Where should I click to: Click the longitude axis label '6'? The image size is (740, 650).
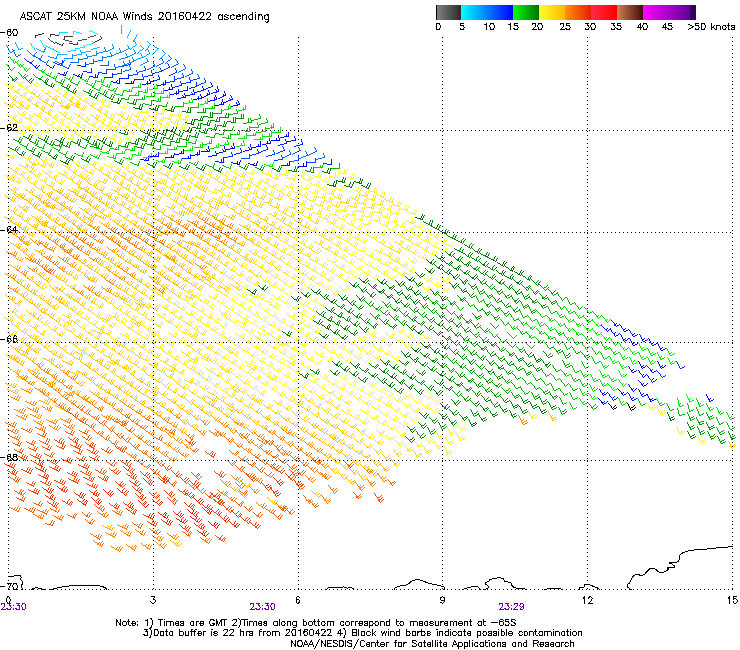click(x=298, y=600)
